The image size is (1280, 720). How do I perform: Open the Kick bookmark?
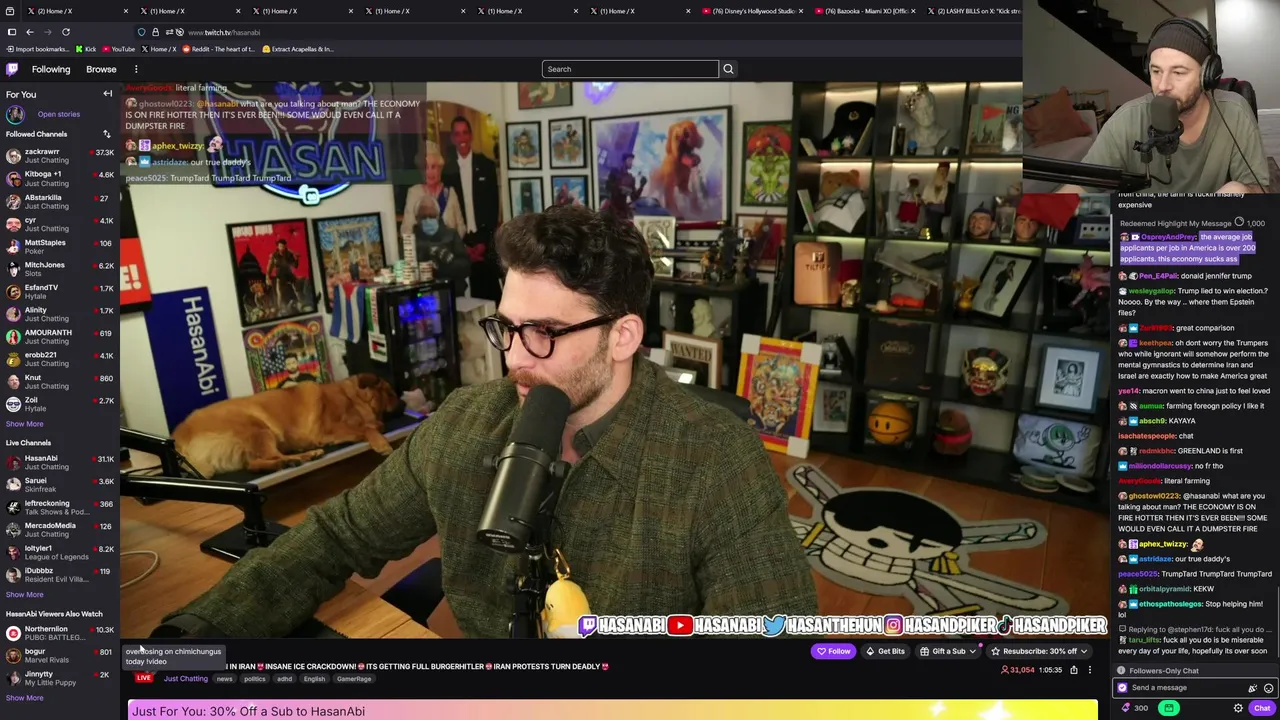pyautogui.click(x=86, y=49)
